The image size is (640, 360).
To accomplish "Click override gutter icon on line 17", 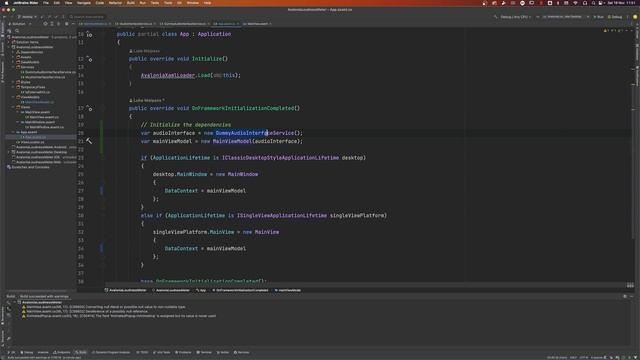I will [89, 108].
